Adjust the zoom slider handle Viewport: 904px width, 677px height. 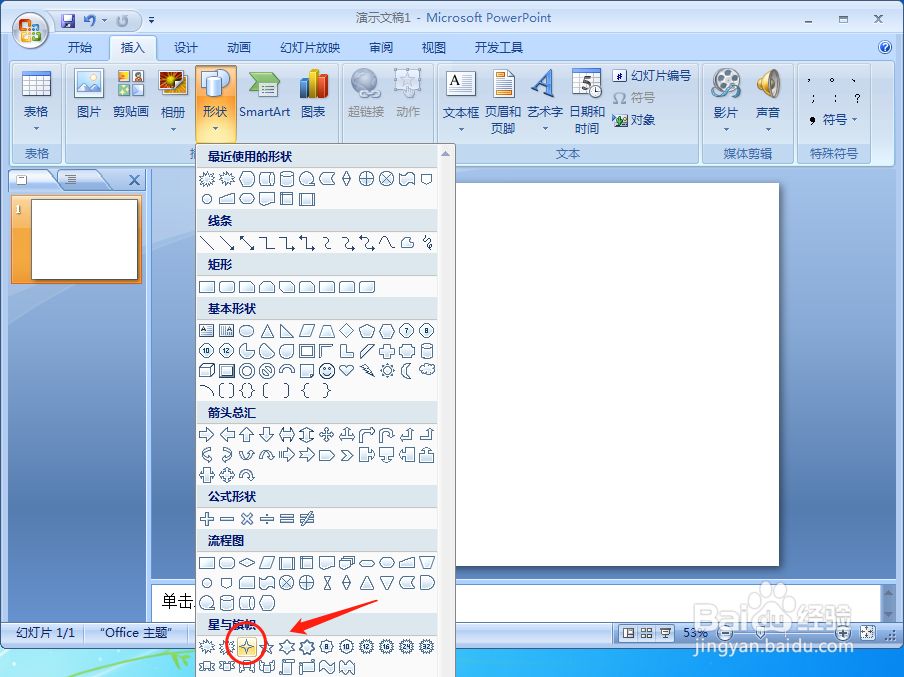(760, 634)
